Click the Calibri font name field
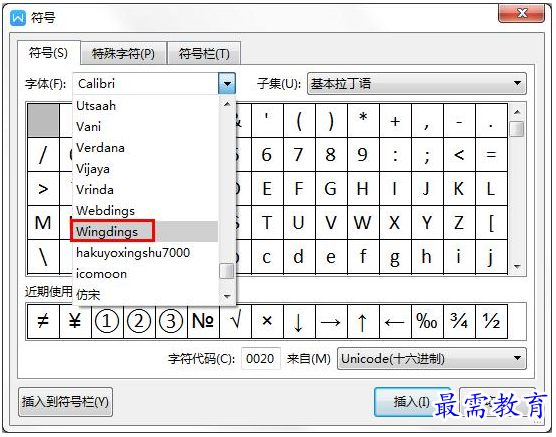This screenshot has height=437, width=556. tap(146, 84)
